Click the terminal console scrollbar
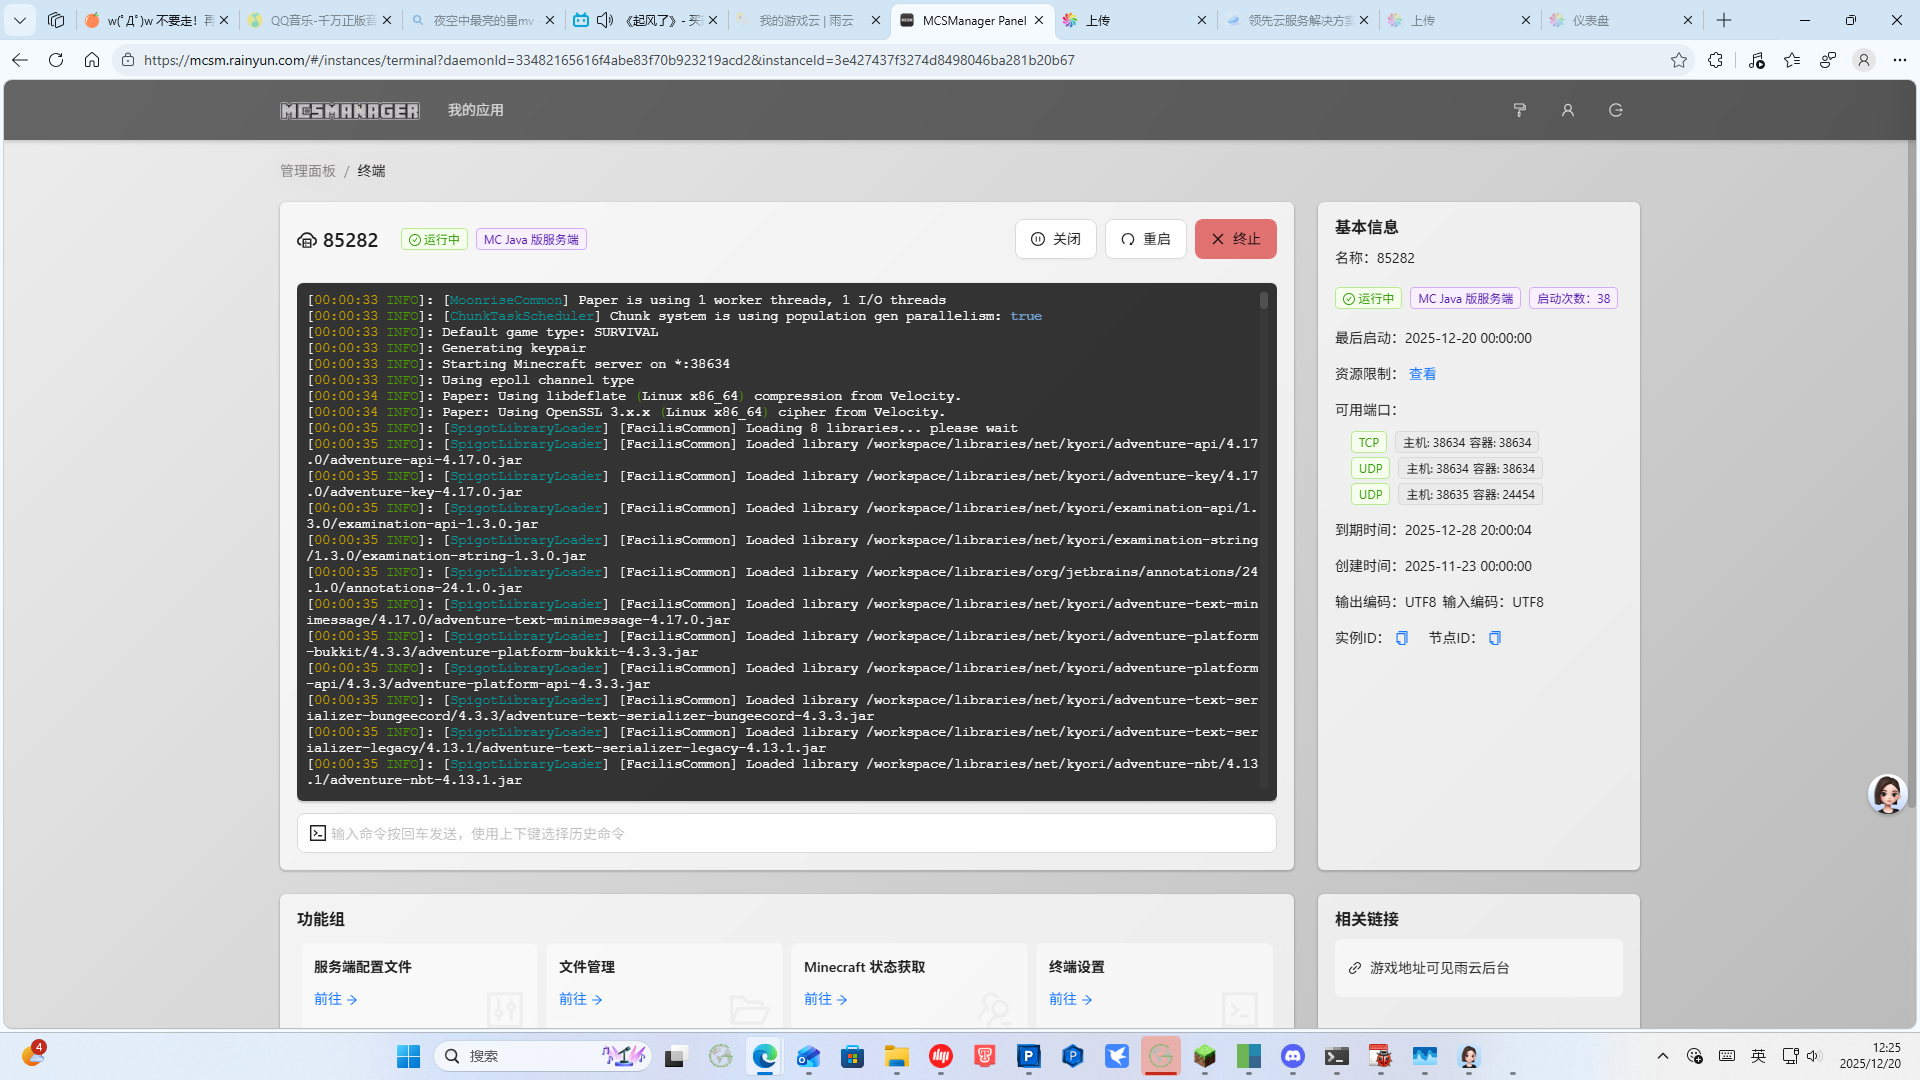Viewport: 1920px width, 1080px height. [1263, 301]
